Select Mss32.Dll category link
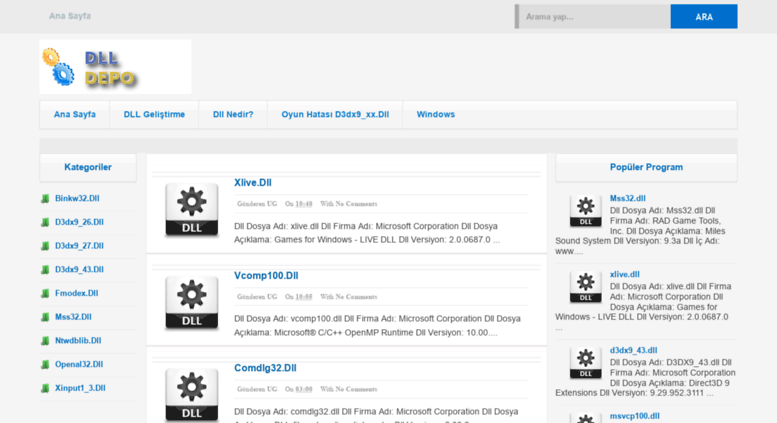The width and height of the screenshot is (777, 423). pos(73,317)
